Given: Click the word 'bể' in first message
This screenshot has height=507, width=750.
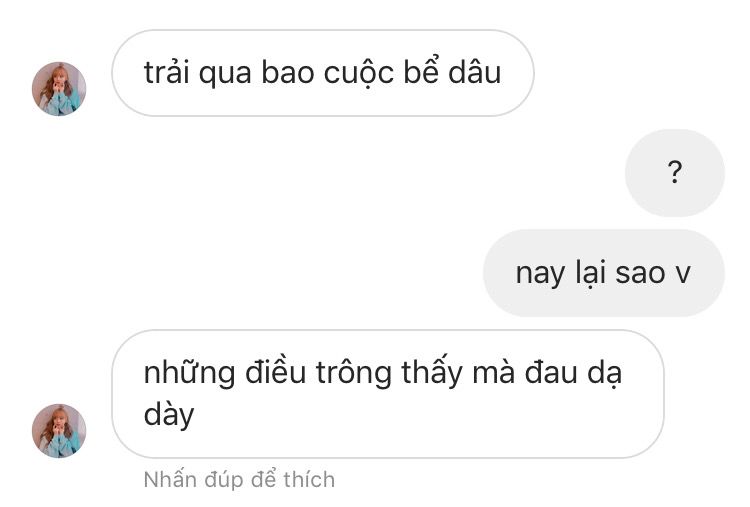Looking at the screenshot, I should 421,72.
